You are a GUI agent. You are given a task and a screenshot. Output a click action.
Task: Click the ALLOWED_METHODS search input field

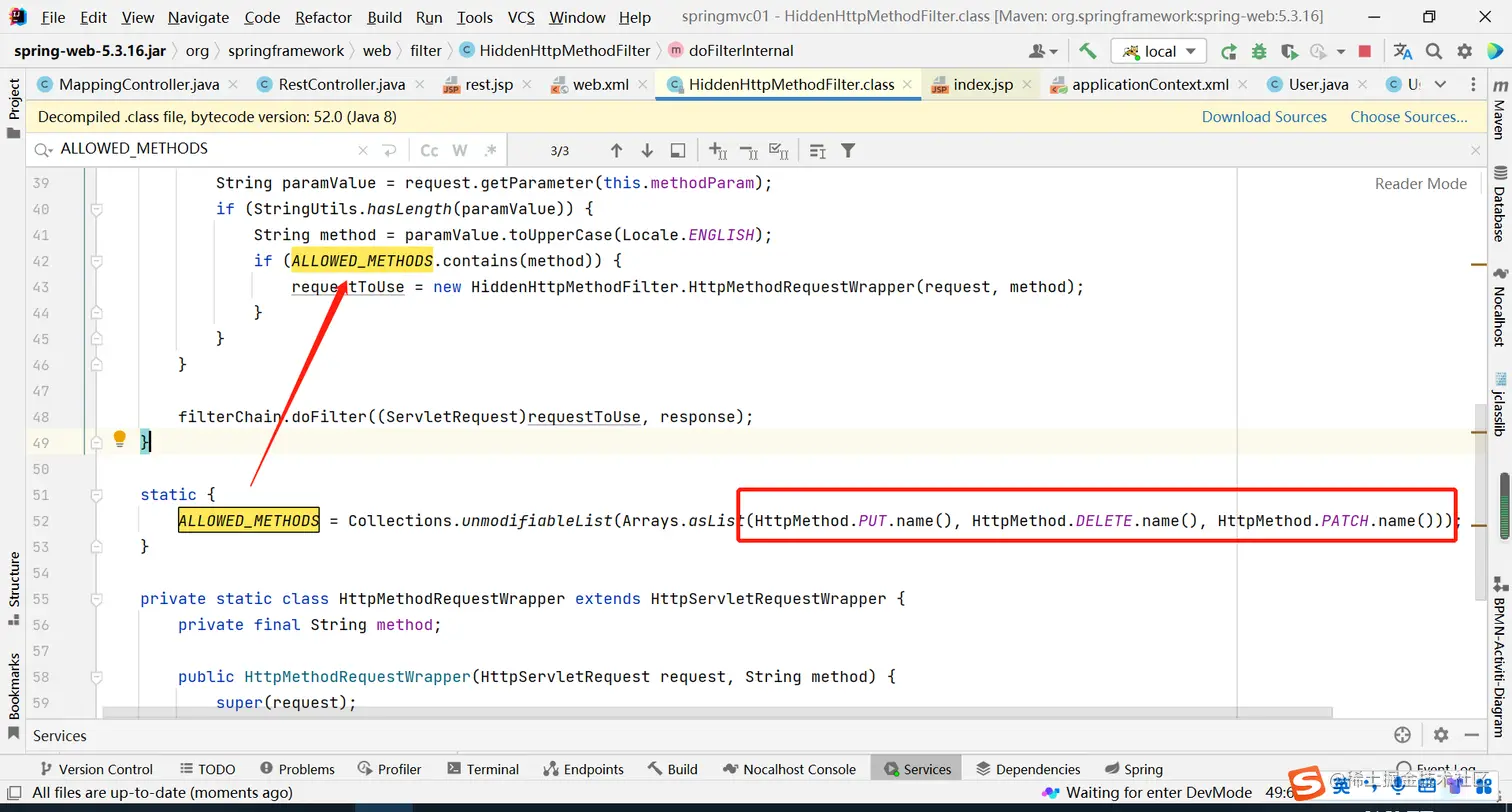pos(206,149)
